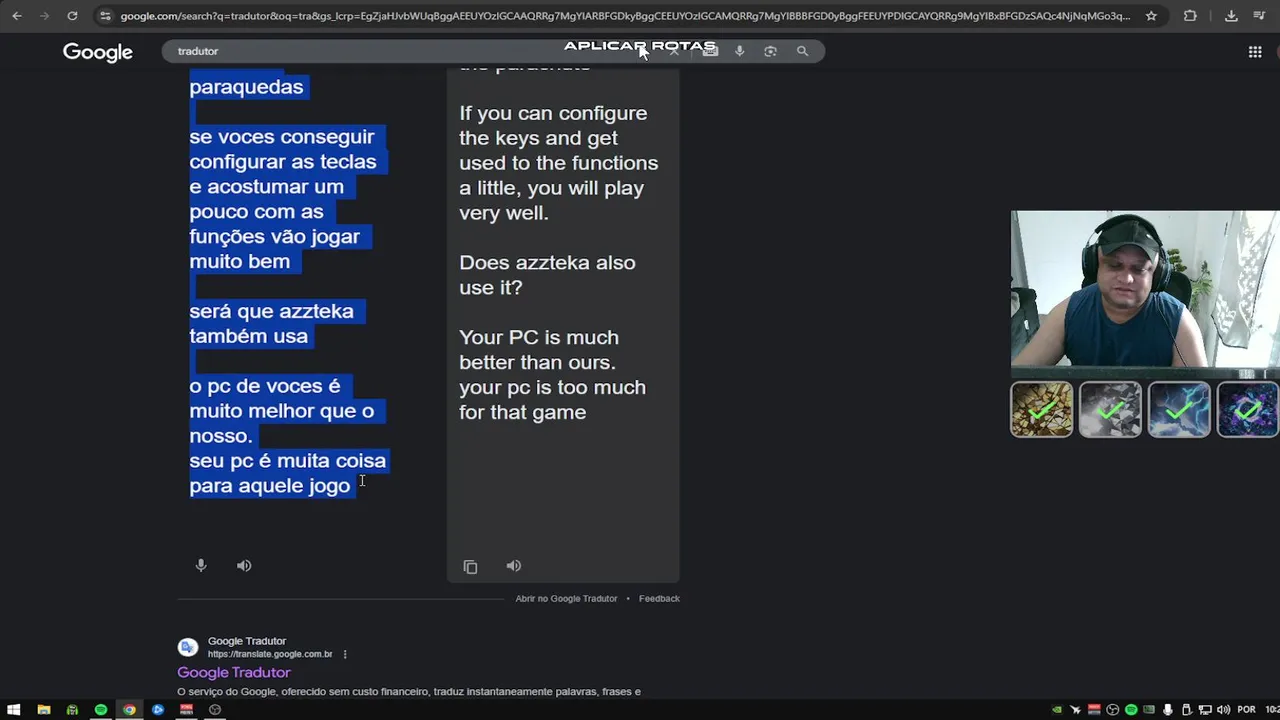1280x720 pixels.
Task: Bookmark this page with the star icon
Action: click(1151, 16)
